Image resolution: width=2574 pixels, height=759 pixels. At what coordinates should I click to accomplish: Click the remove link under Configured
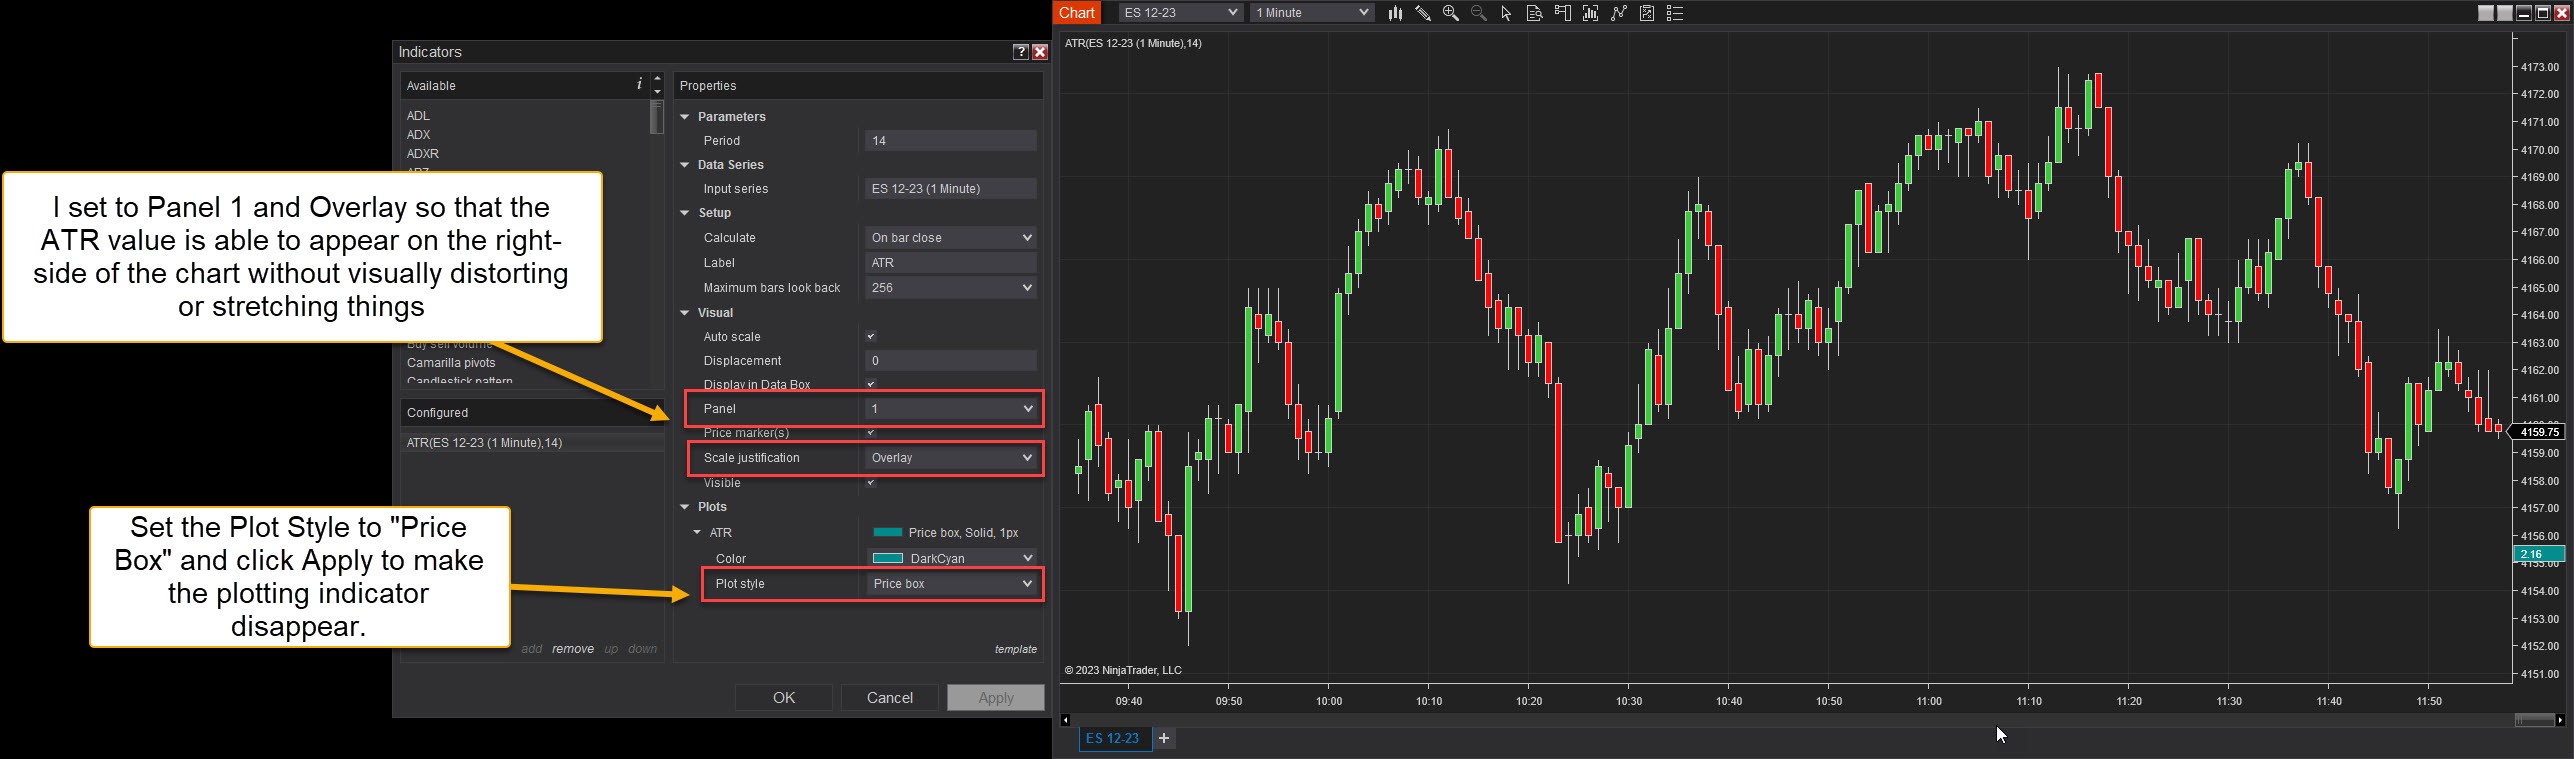click(573, 649)
